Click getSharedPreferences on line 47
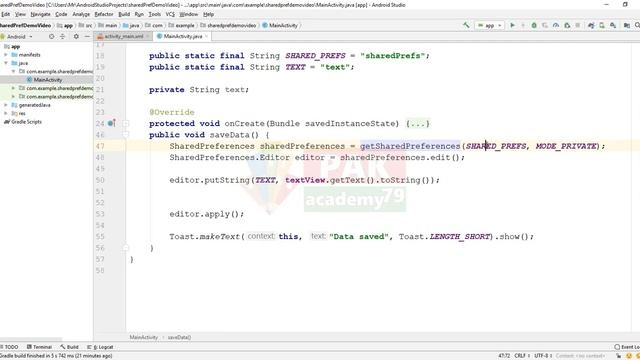Image resolution: width=640 pixels, height=360 pixels. (x=410, y=146)
